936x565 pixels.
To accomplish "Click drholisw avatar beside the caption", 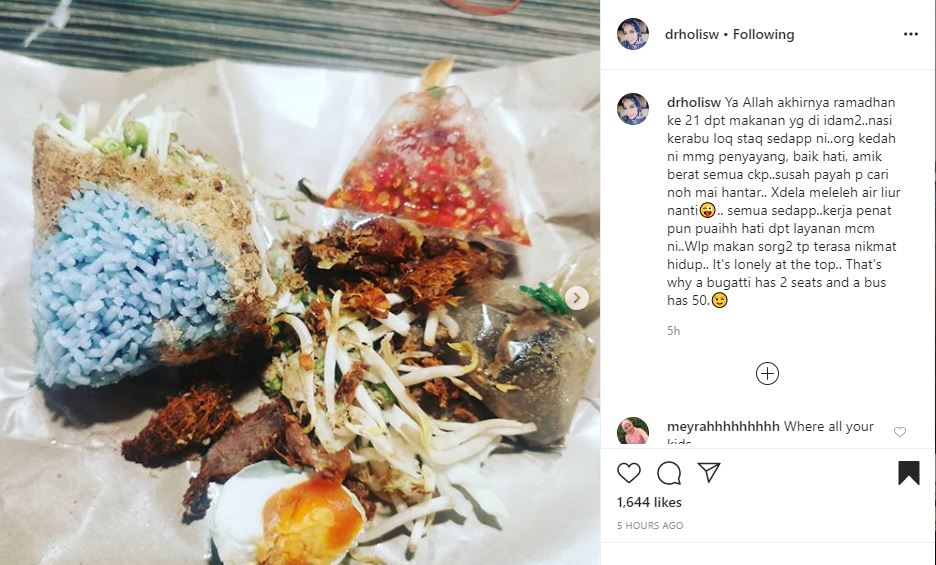I will (633, 109).
